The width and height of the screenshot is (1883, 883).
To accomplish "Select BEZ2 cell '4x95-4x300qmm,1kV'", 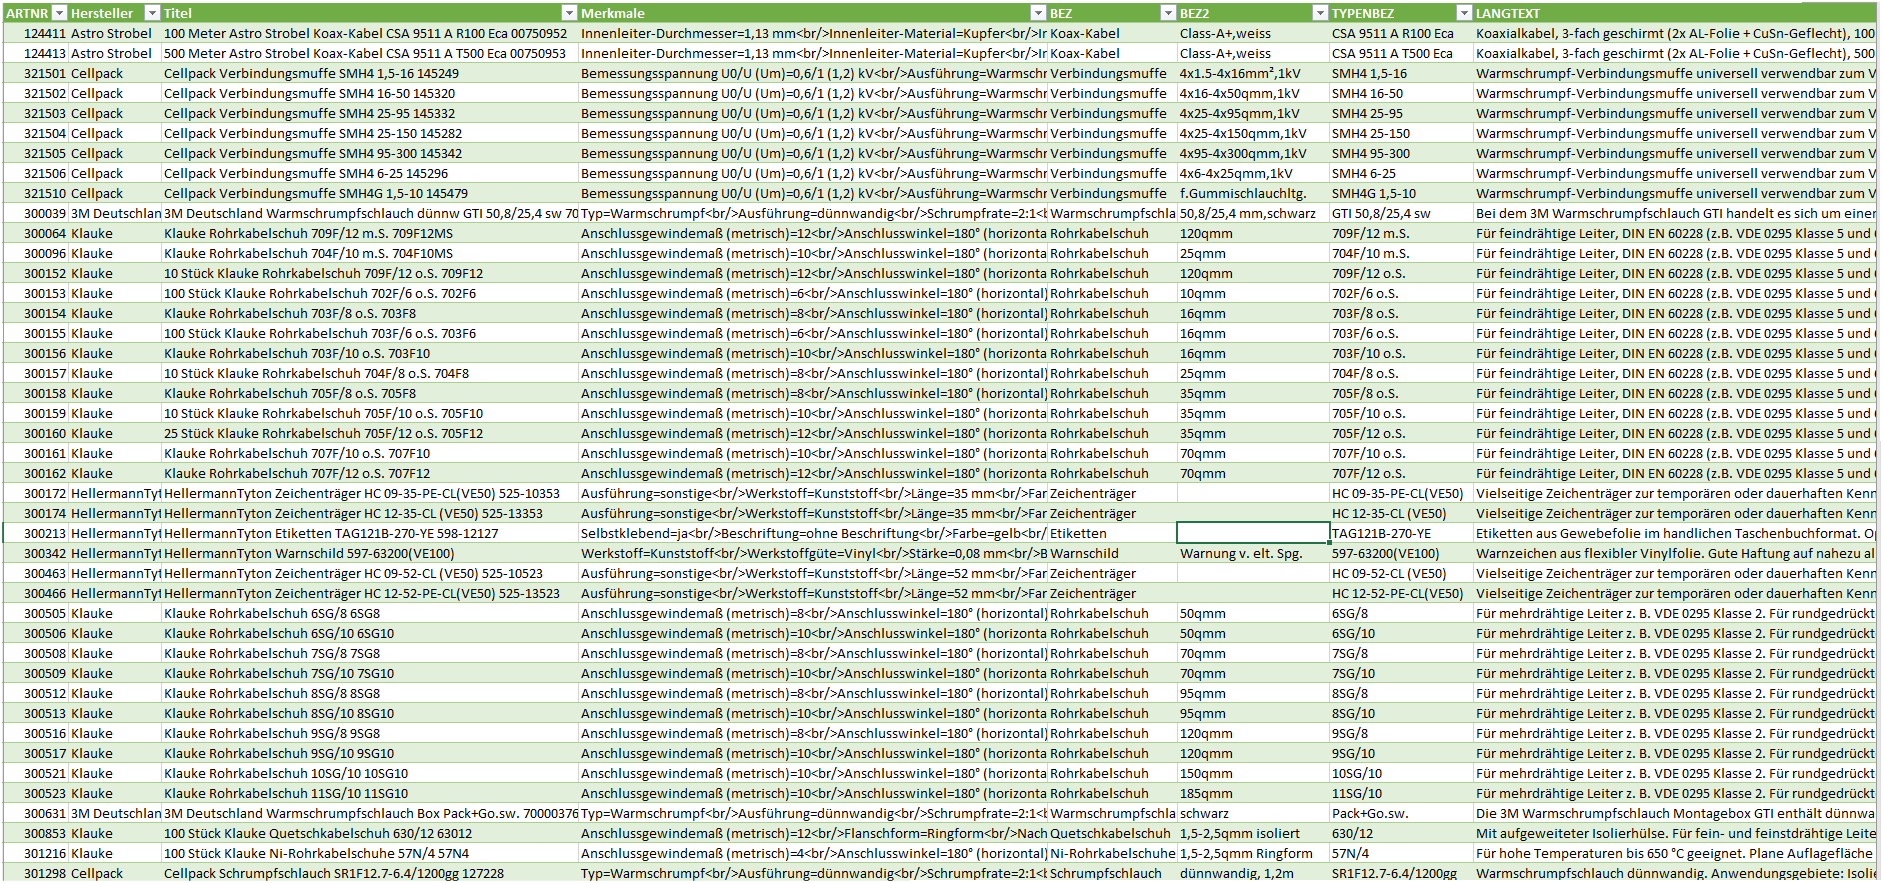I will 1253,153.
